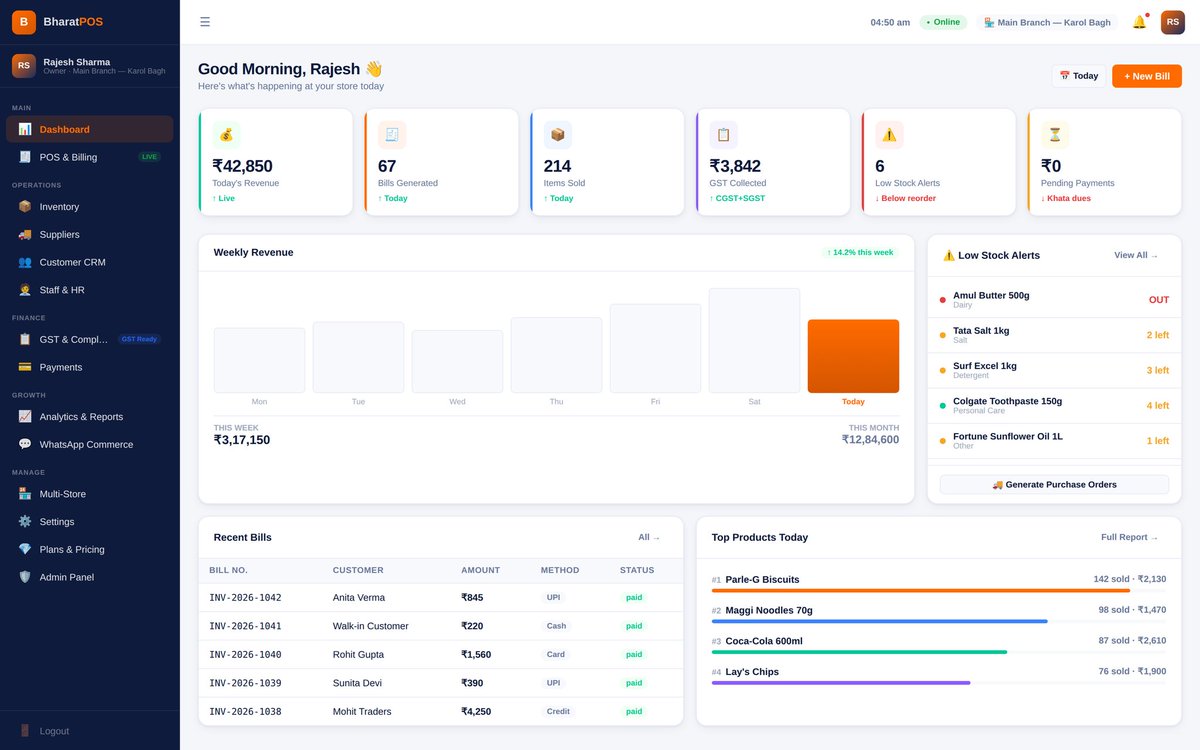Click the + New Bill button
The image size is (1200, 750).
point(1146,76)
